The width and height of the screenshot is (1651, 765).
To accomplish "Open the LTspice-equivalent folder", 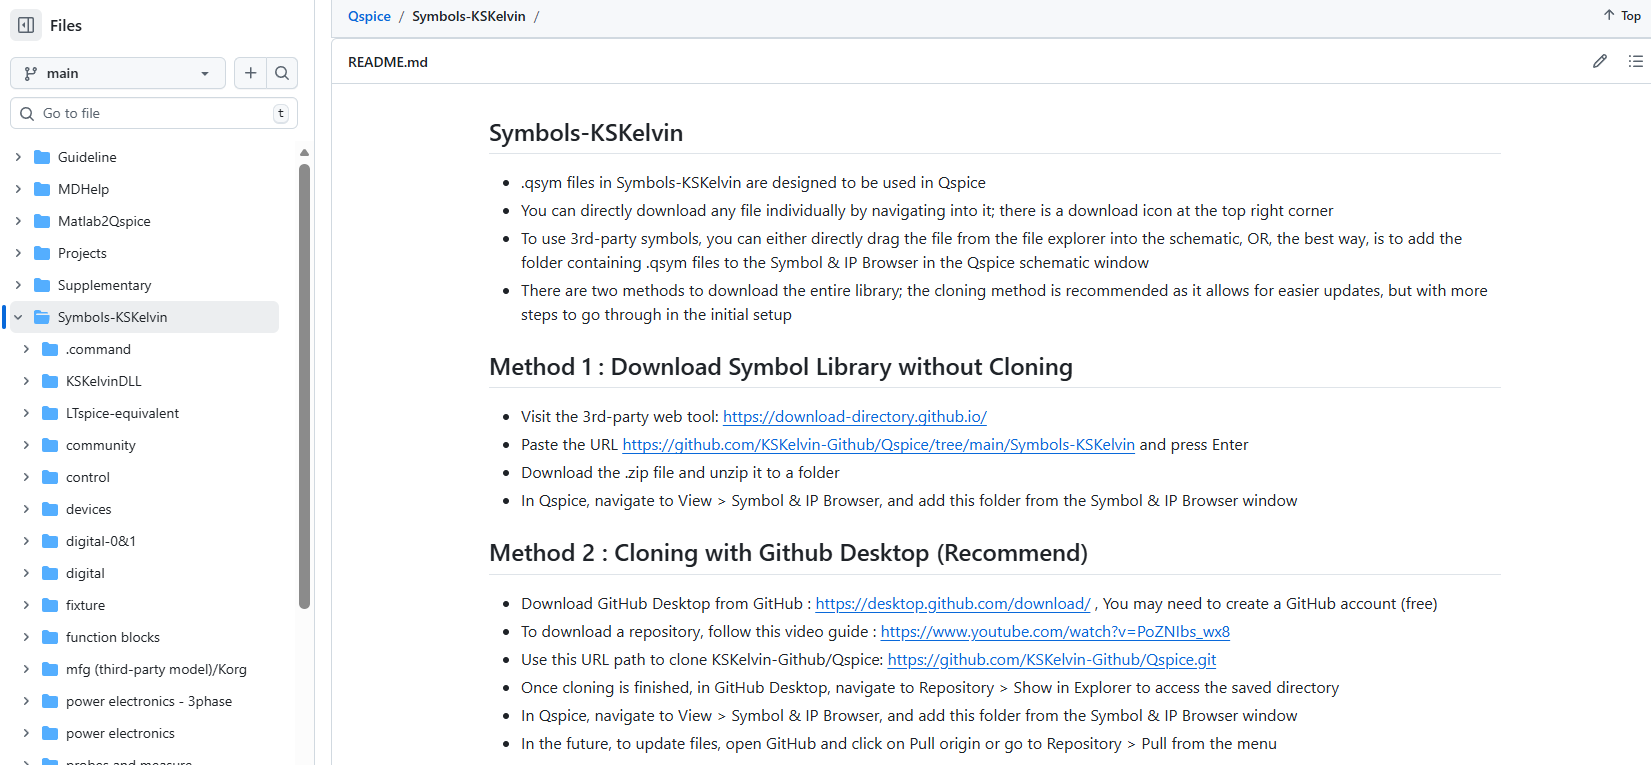I will click(122, 413).
